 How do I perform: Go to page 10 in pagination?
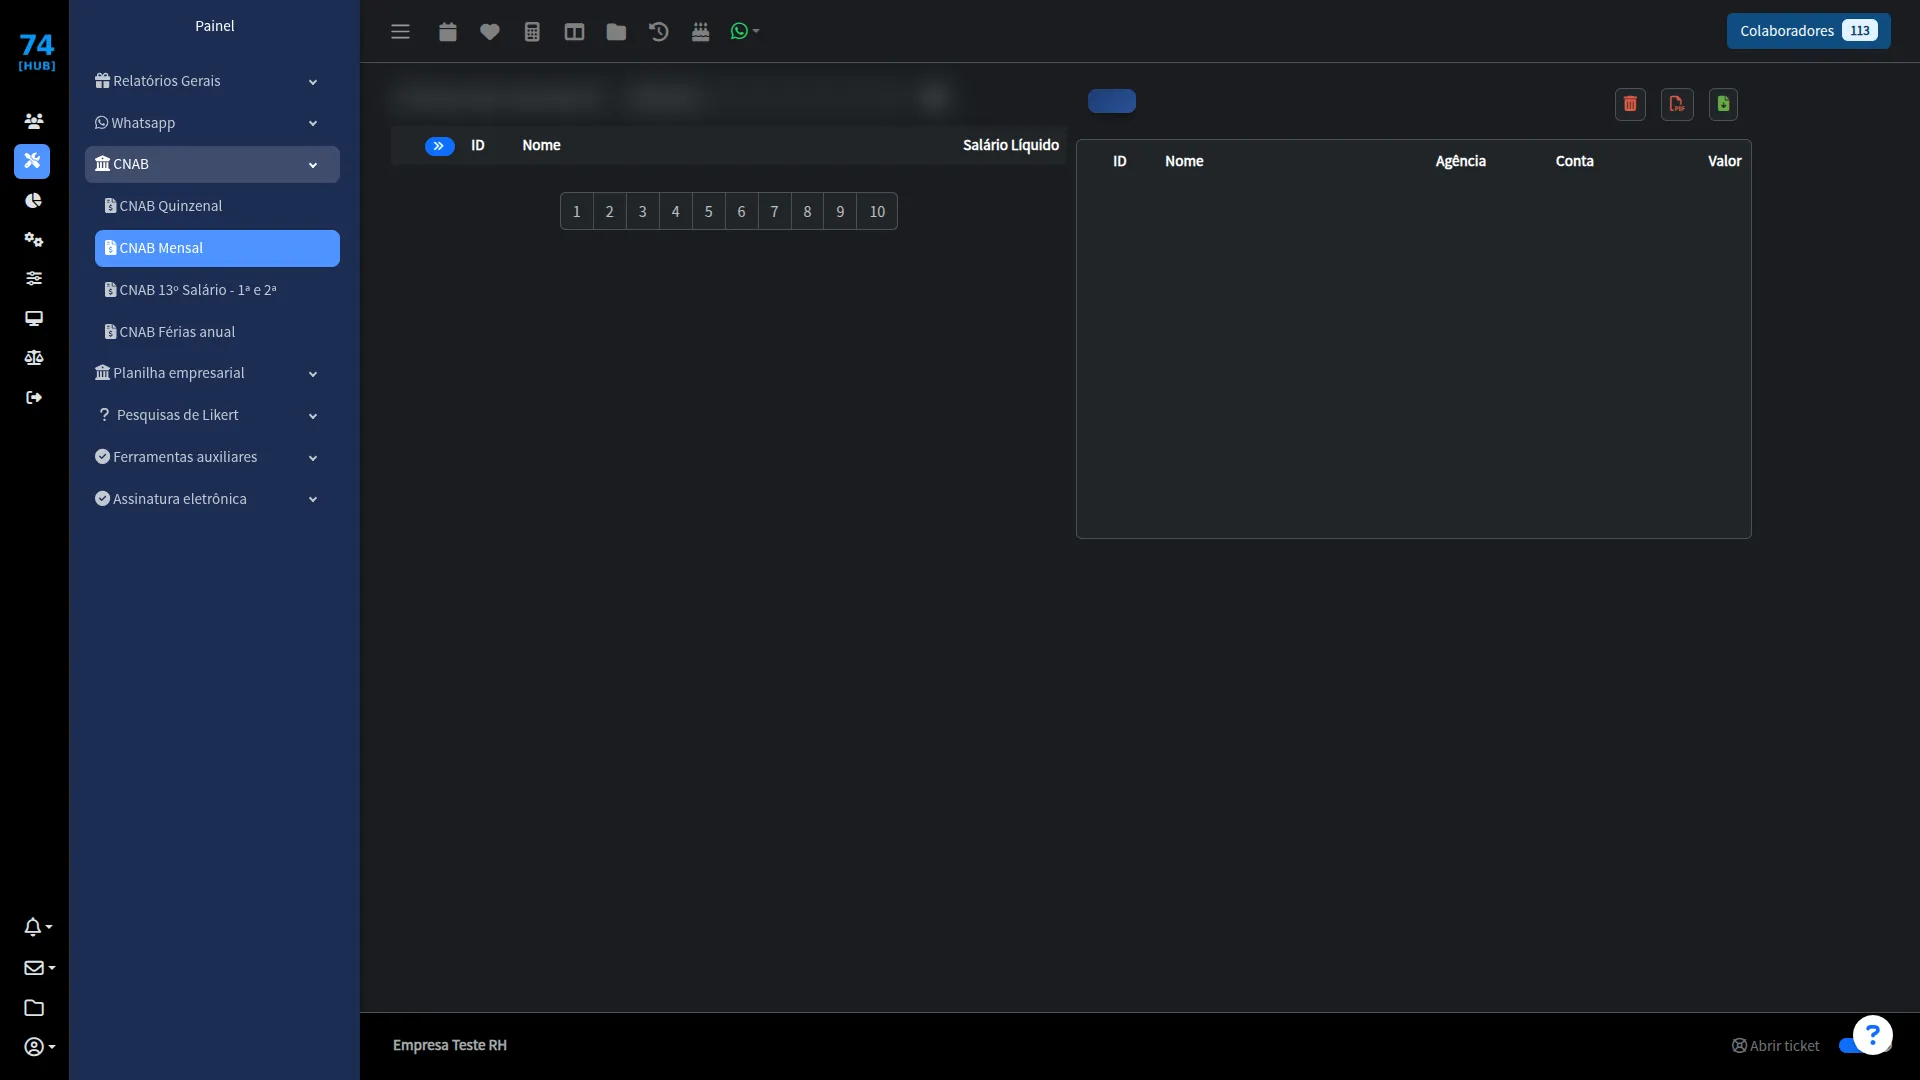pos(877,211)
